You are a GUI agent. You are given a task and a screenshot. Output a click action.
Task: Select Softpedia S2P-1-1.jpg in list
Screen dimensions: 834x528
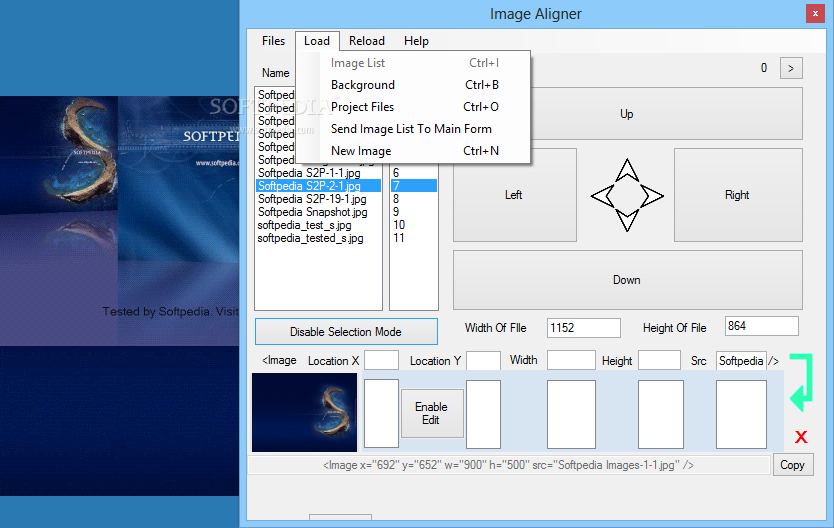pos(318,173)
